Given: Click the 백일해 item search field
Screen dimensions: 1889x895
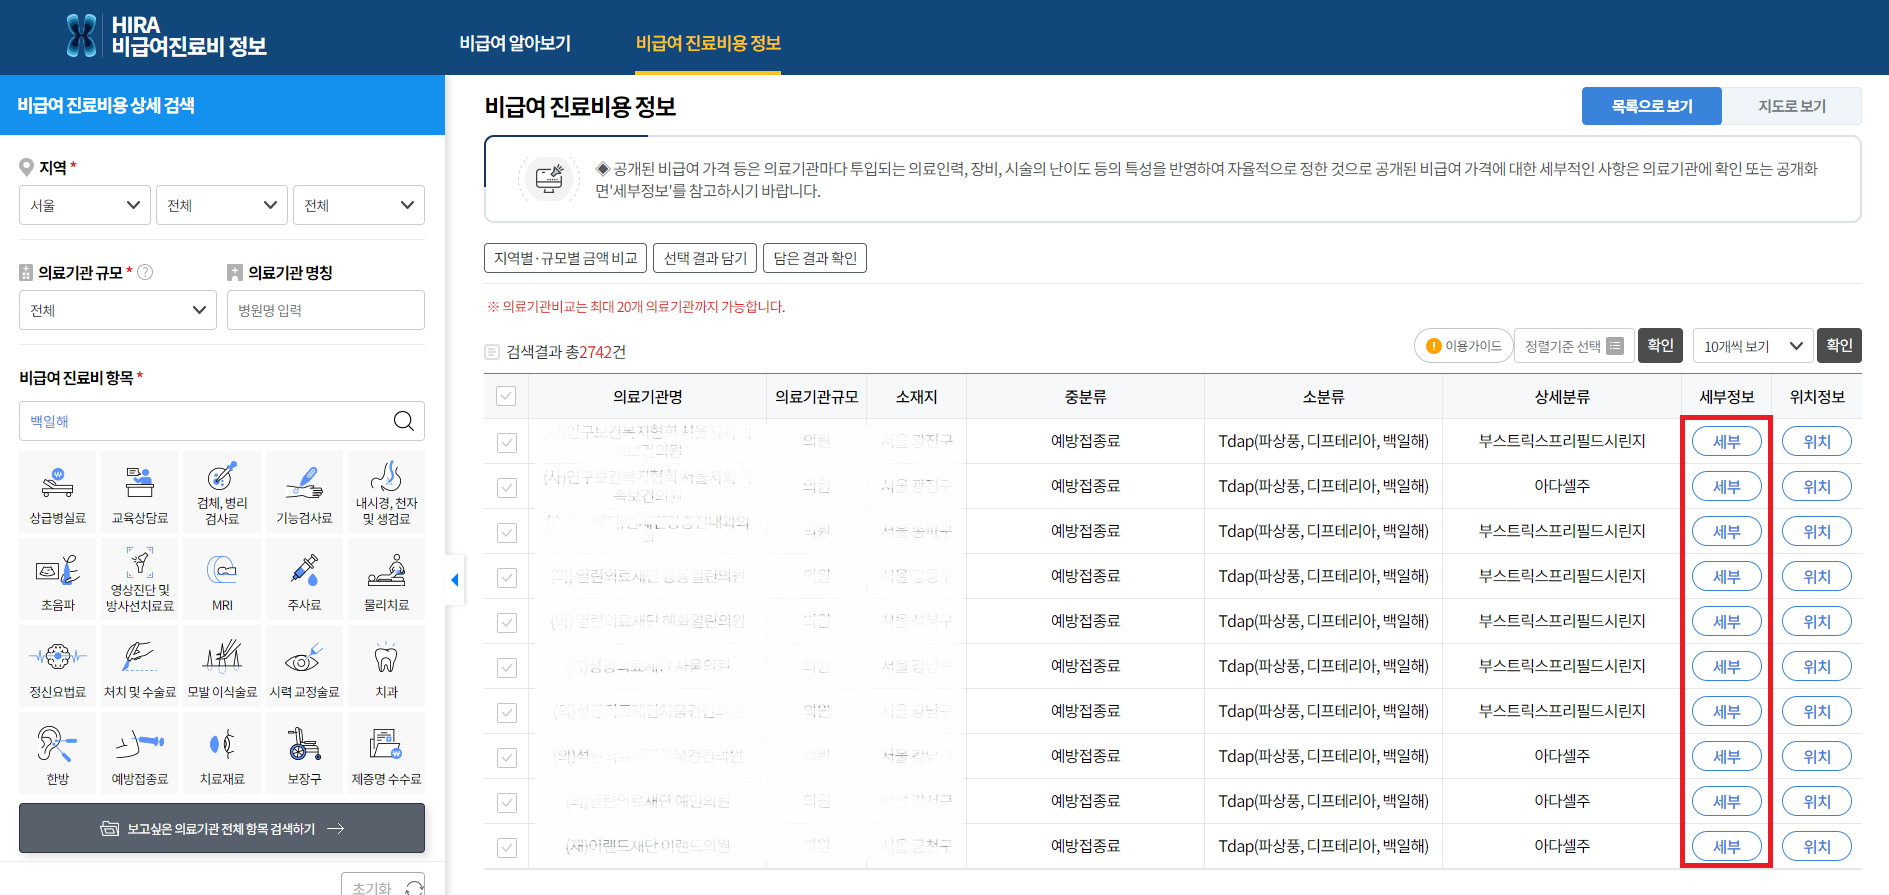Looking at the screenshot, I should (x=222, y=421).
